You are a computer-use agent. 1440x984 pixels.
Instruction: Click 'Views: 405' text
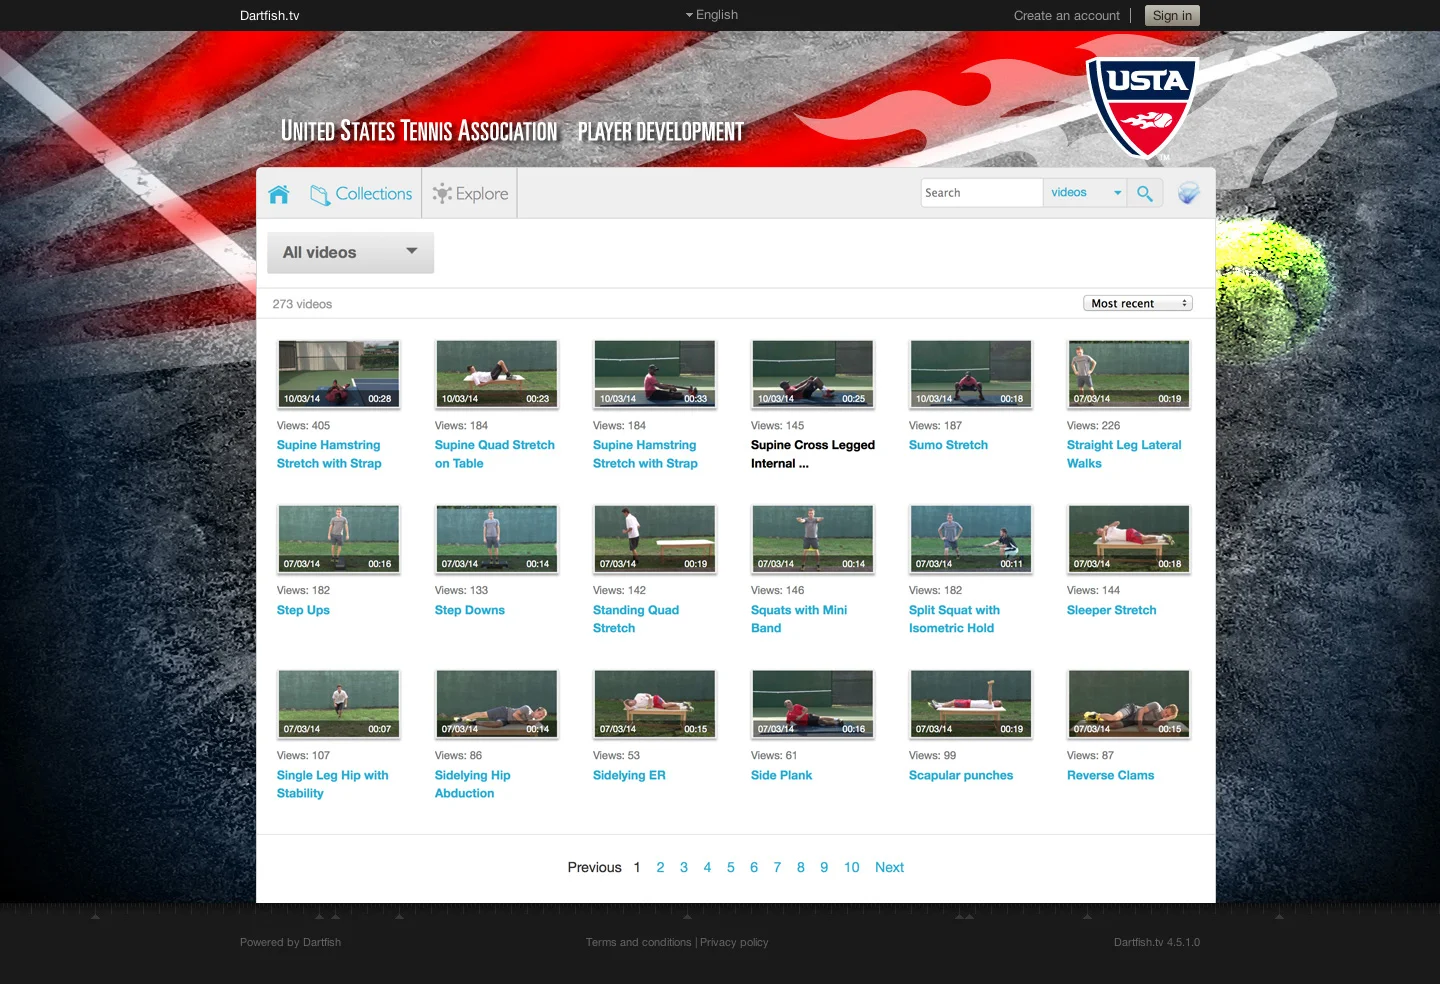coord(303,425)
